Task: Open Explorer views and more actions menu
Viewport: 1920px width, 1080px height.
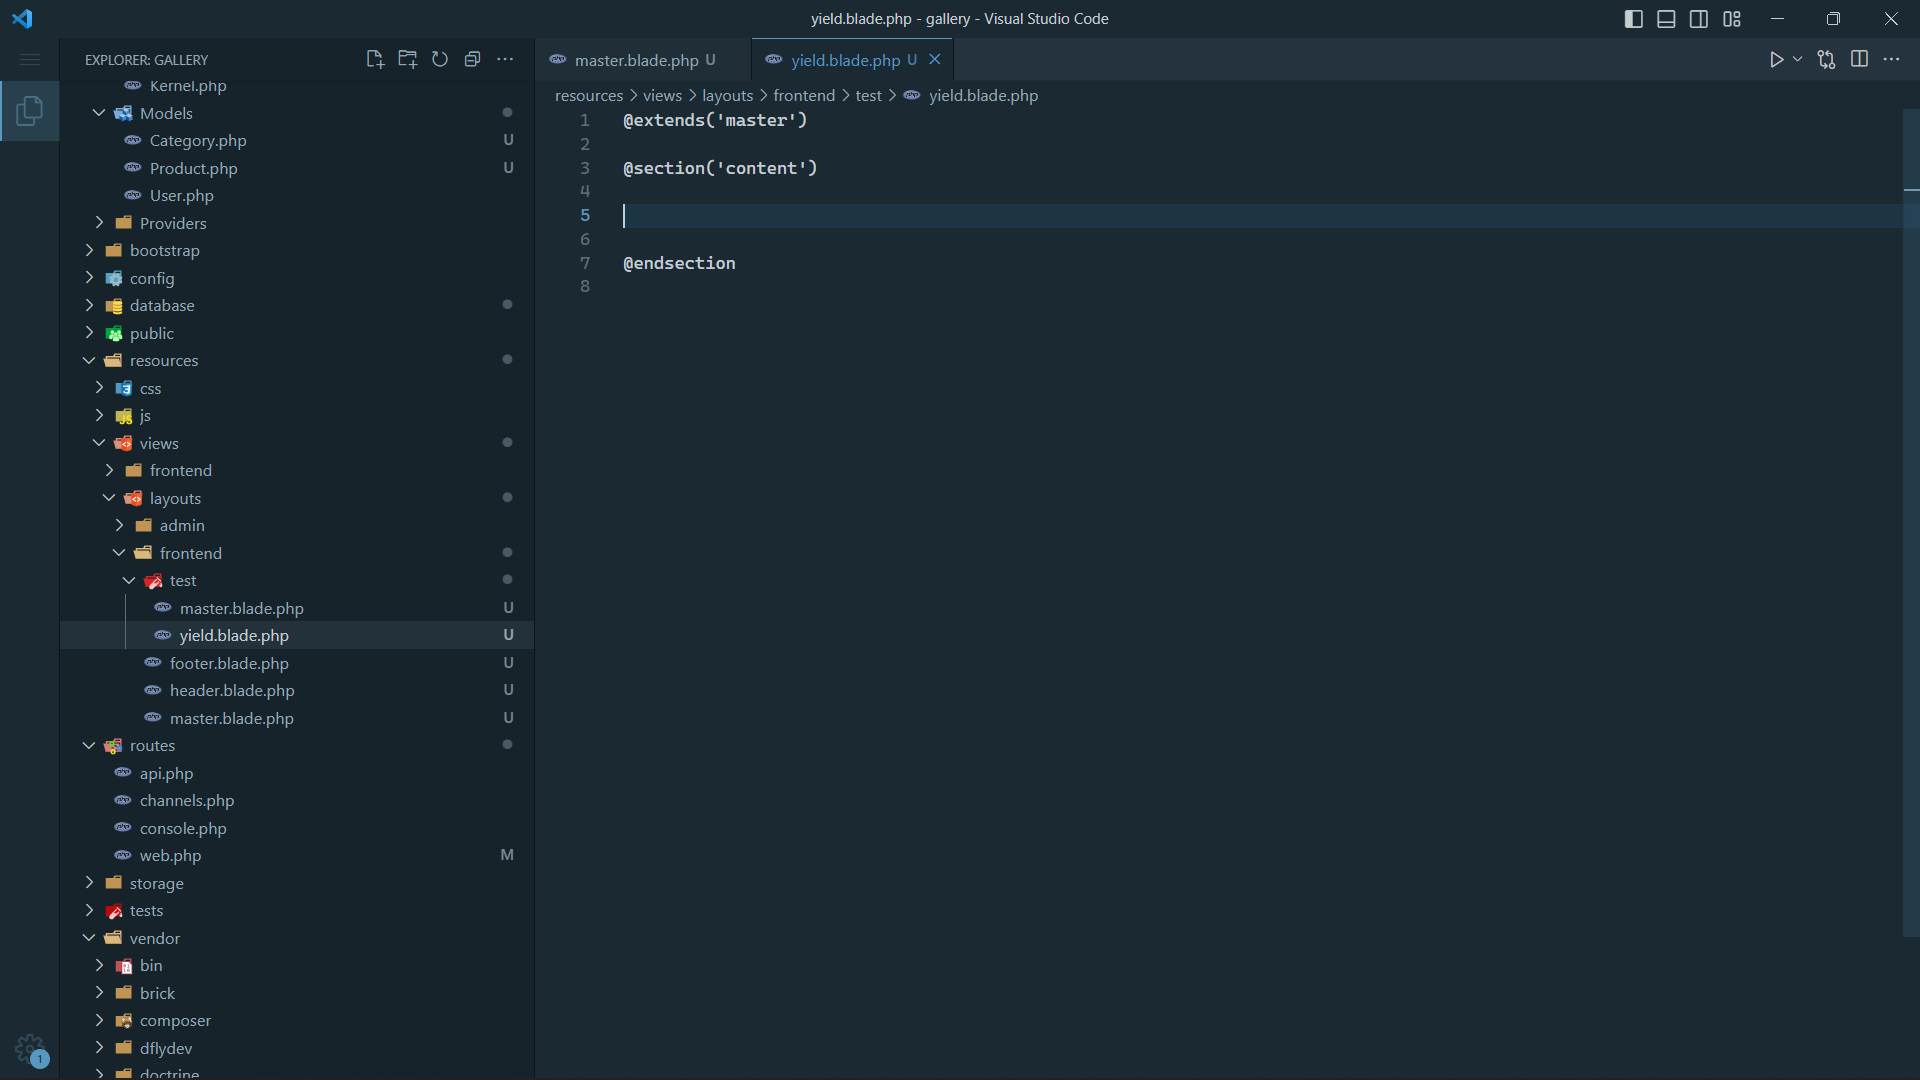Action: (505, 59)
